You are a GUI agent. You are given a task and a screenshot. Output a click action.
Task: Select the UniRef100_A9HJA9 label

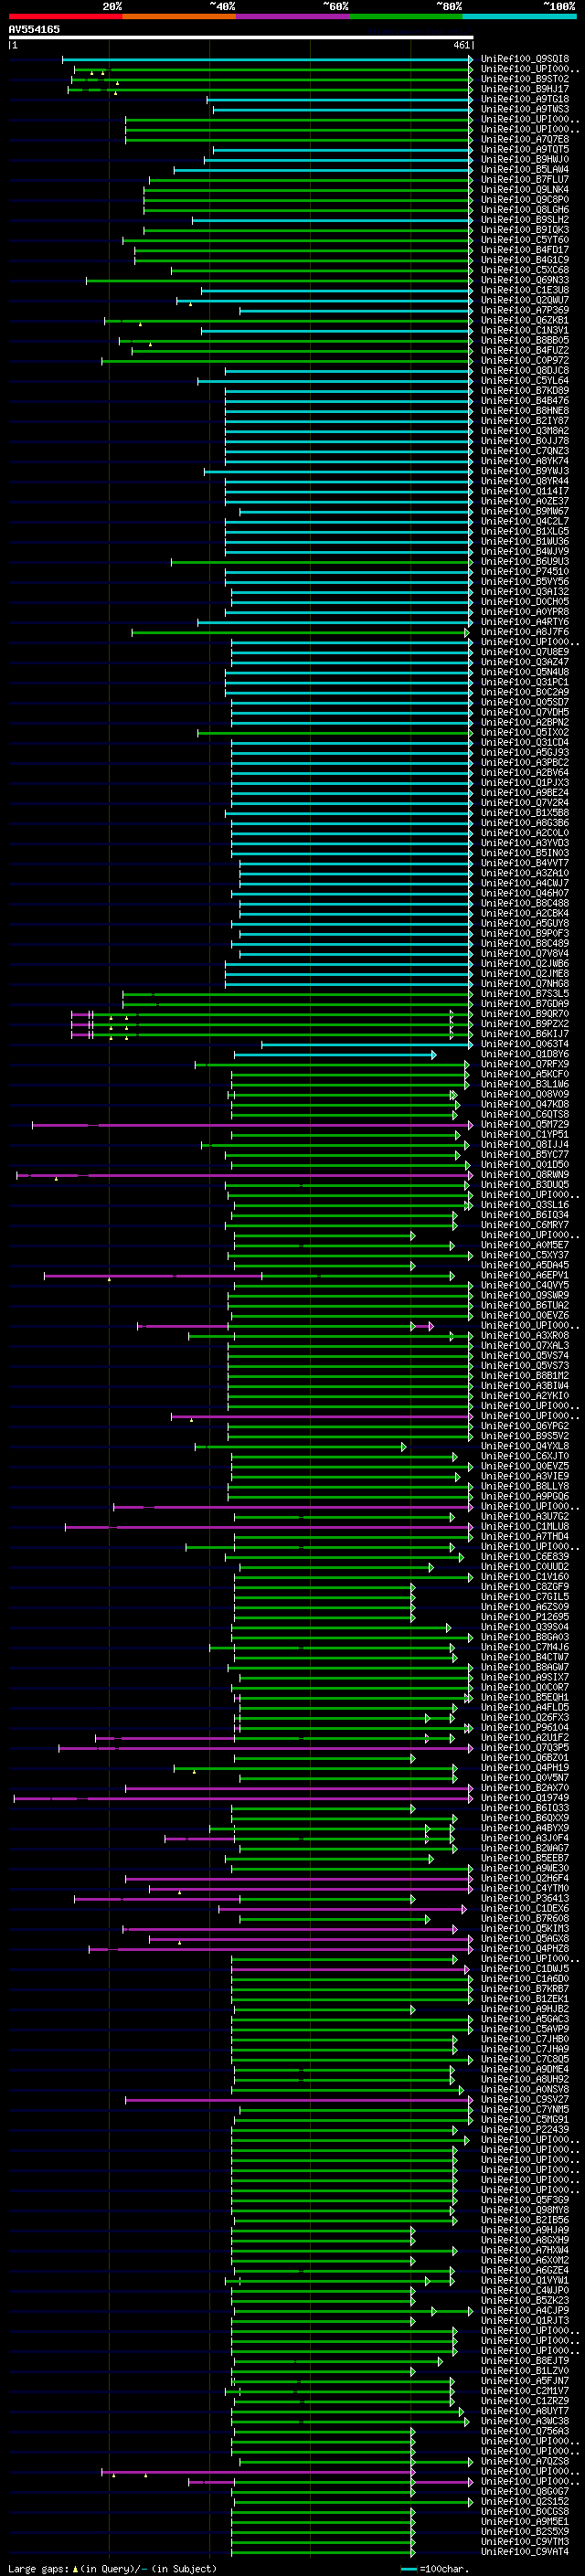525,2229
